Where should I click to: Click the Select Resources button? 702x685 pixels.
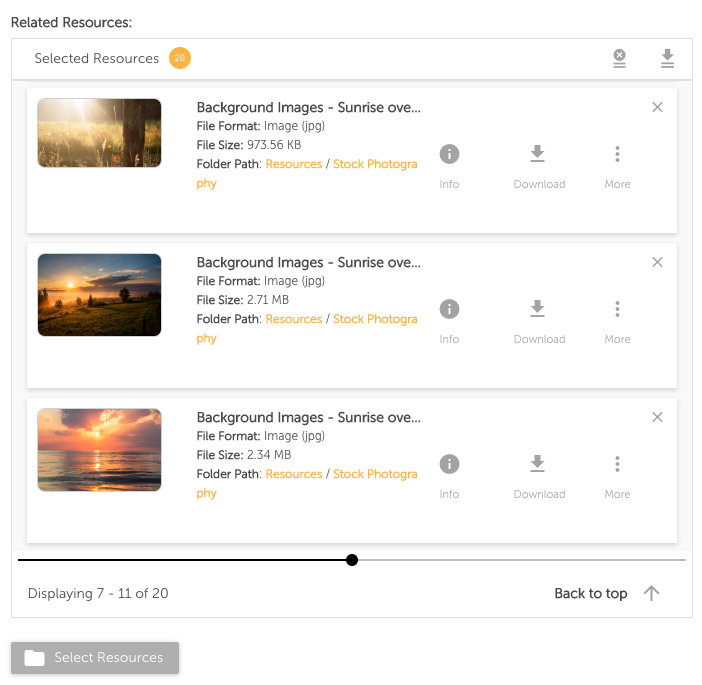pos(95,658)
